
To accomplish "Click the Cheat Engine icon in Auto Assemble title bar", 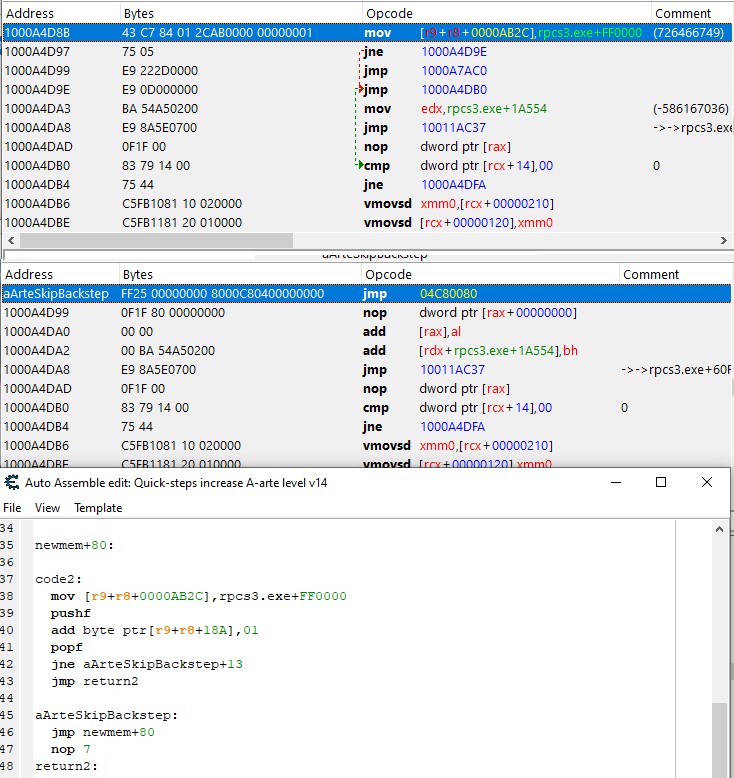I will (12, 482).
